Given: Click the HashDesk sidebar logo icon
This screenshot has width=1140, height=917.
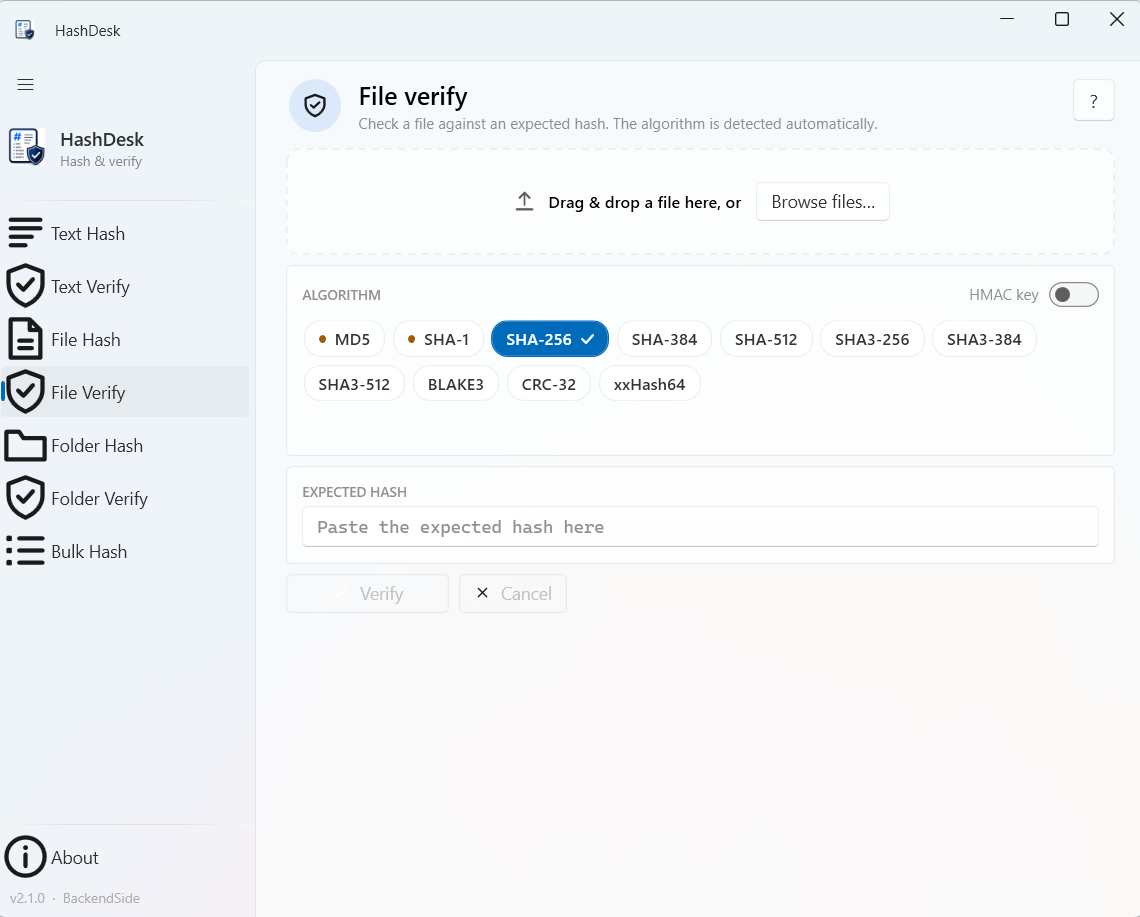Looking at the screenshot, I should 27,146.
